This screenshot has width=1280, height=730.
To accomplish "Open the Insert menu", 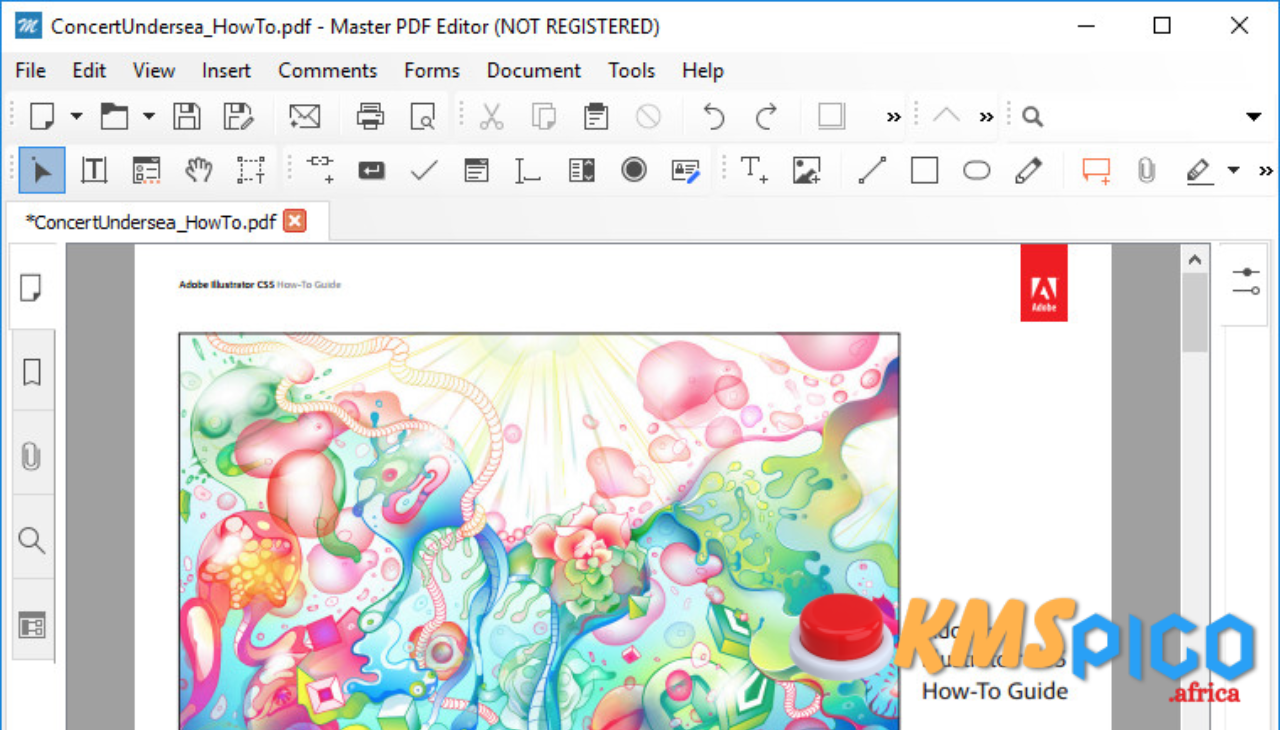I will 227,70.
